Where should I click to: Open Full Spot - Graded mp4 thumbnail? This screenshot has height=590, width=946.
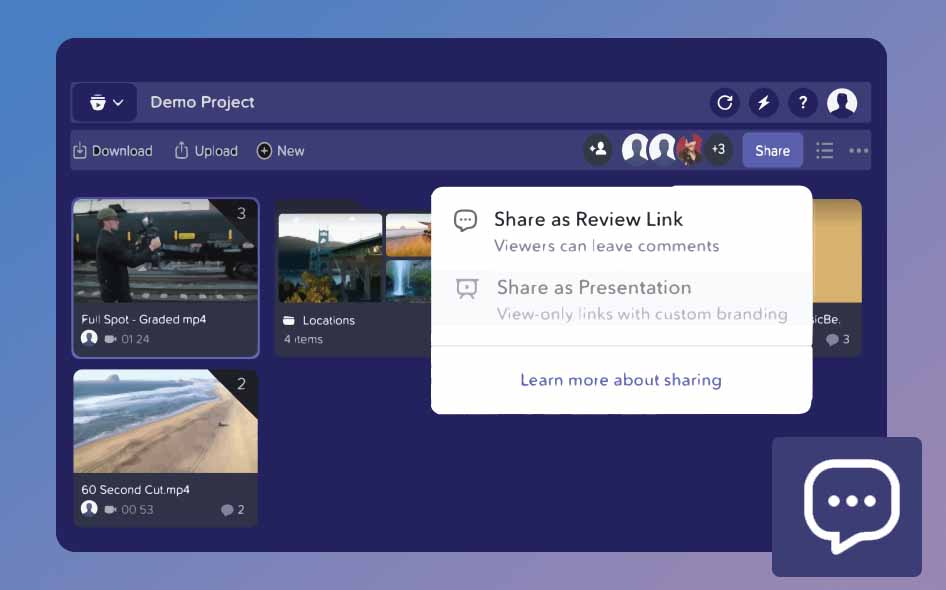(x=165, y=251)
